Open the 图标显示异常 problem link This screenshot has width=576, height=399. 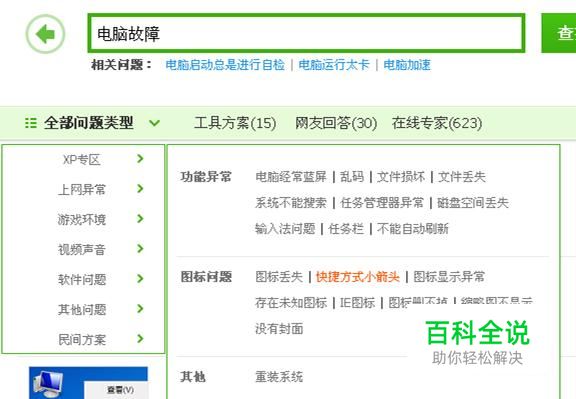[x=449, y=277]
